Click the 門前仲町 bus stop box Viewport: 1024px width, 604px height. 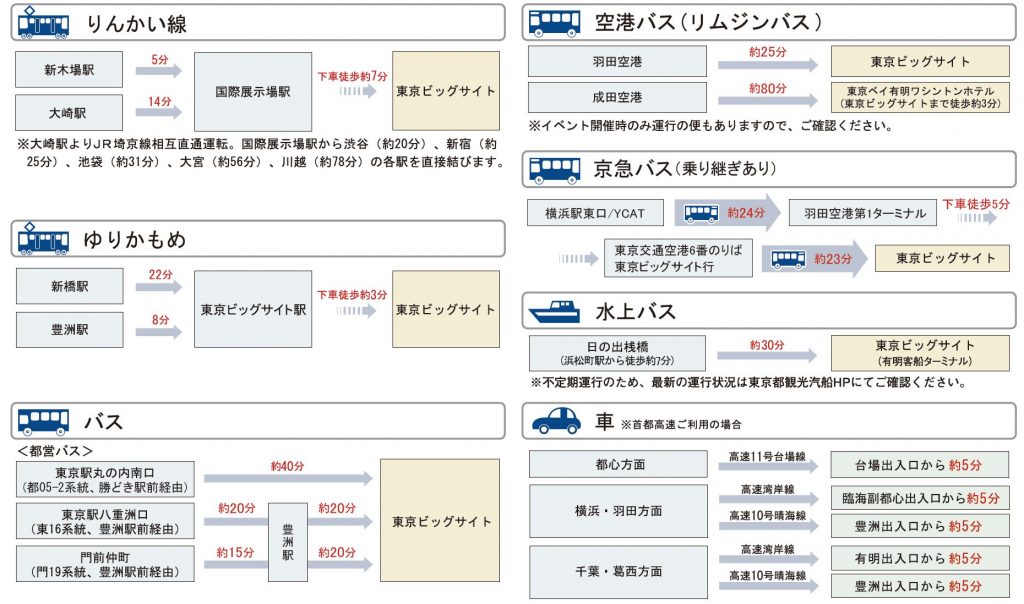coord(105,563)
